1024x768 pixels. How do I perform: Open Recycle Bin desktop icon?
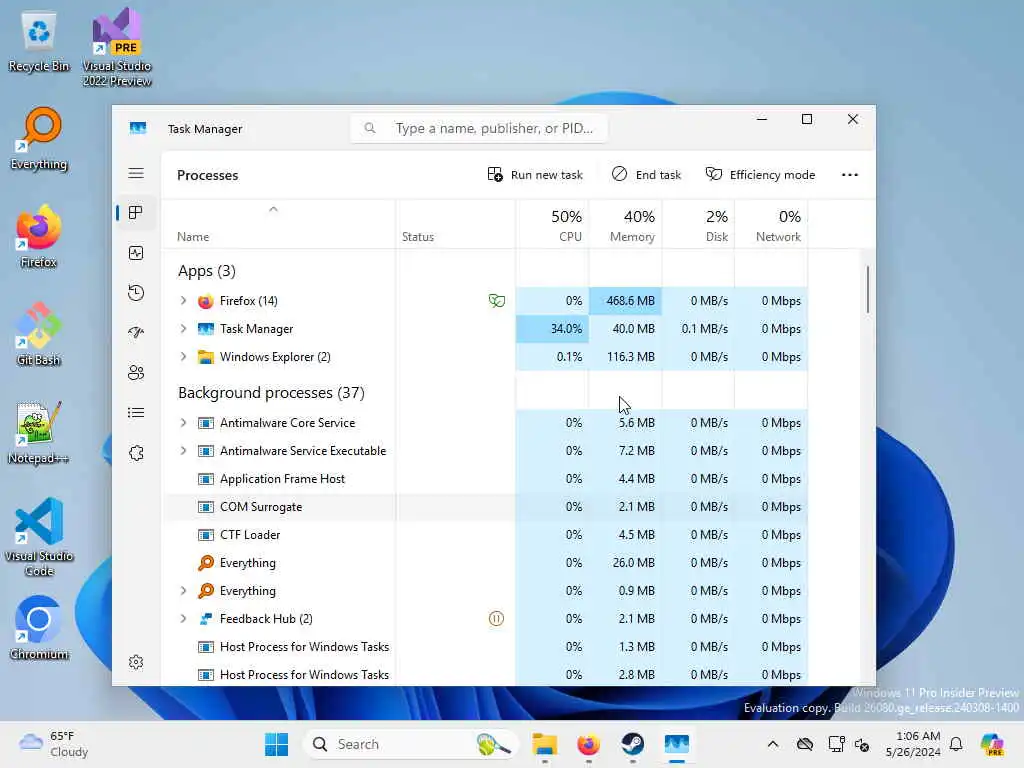(x=39, y=42)
